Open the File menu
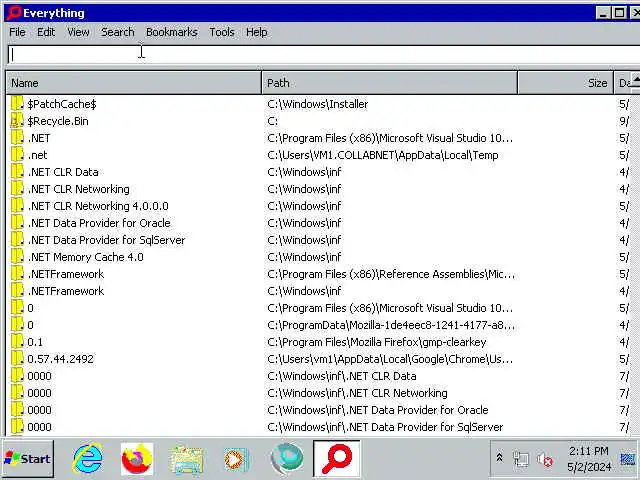Image resolution: width=640 pixels, height=480 pixels. click(17, 32)
